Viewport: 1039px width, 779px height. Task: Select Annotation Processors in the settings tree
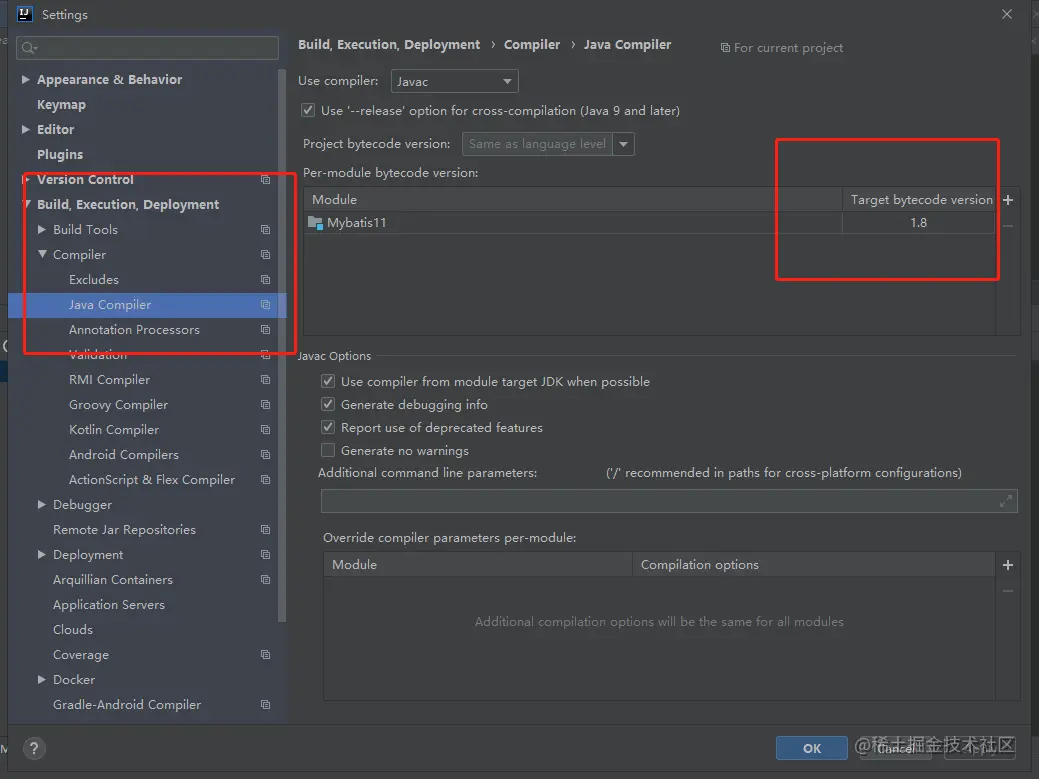coord(134,330)
